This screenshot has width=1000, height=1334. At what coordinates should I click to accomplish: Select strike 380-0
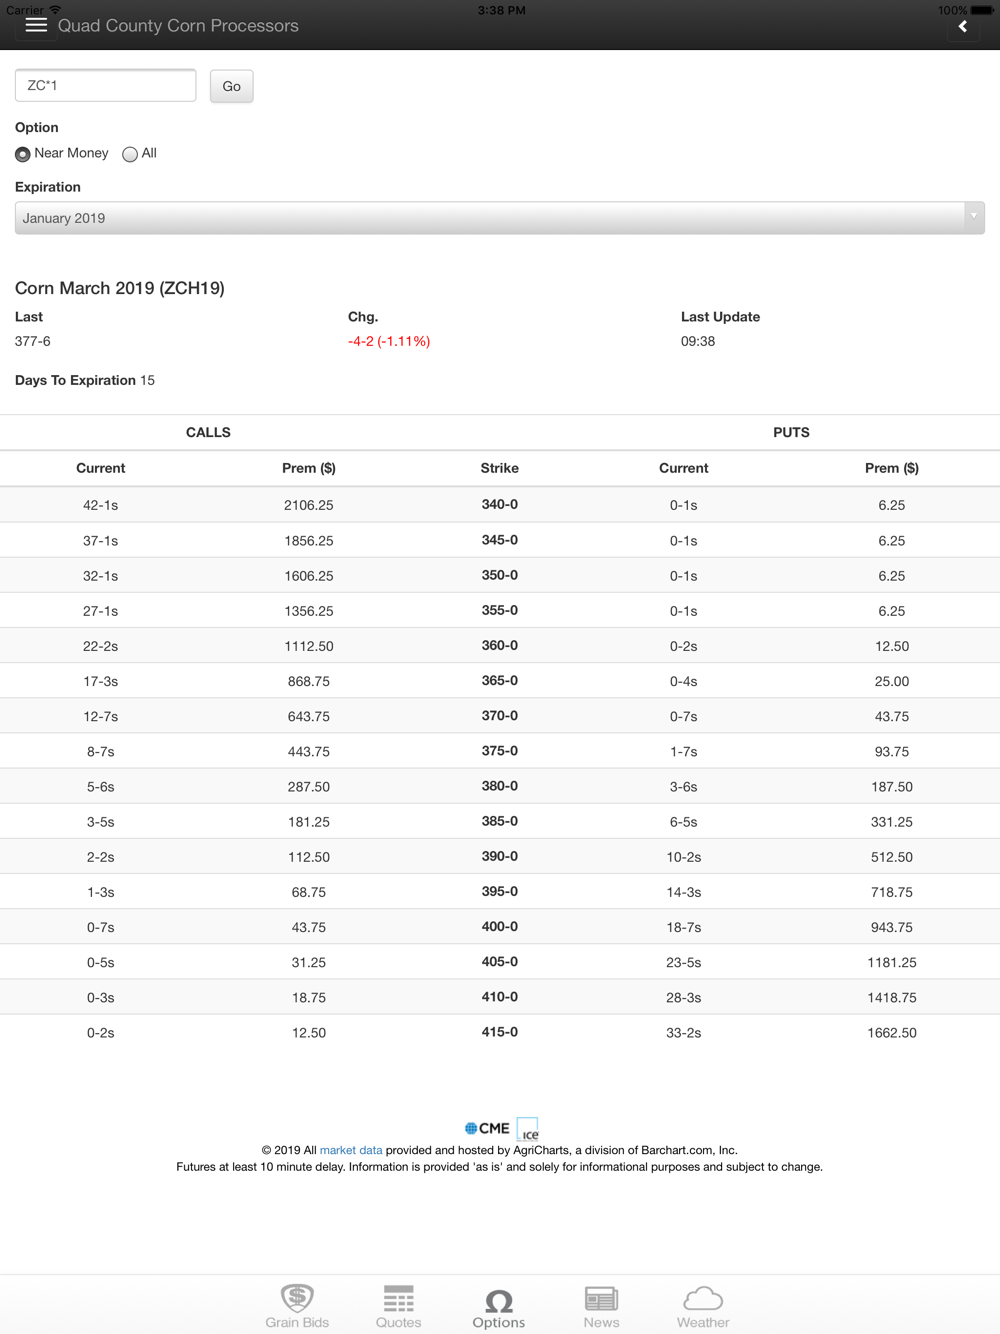click(500, 786)
